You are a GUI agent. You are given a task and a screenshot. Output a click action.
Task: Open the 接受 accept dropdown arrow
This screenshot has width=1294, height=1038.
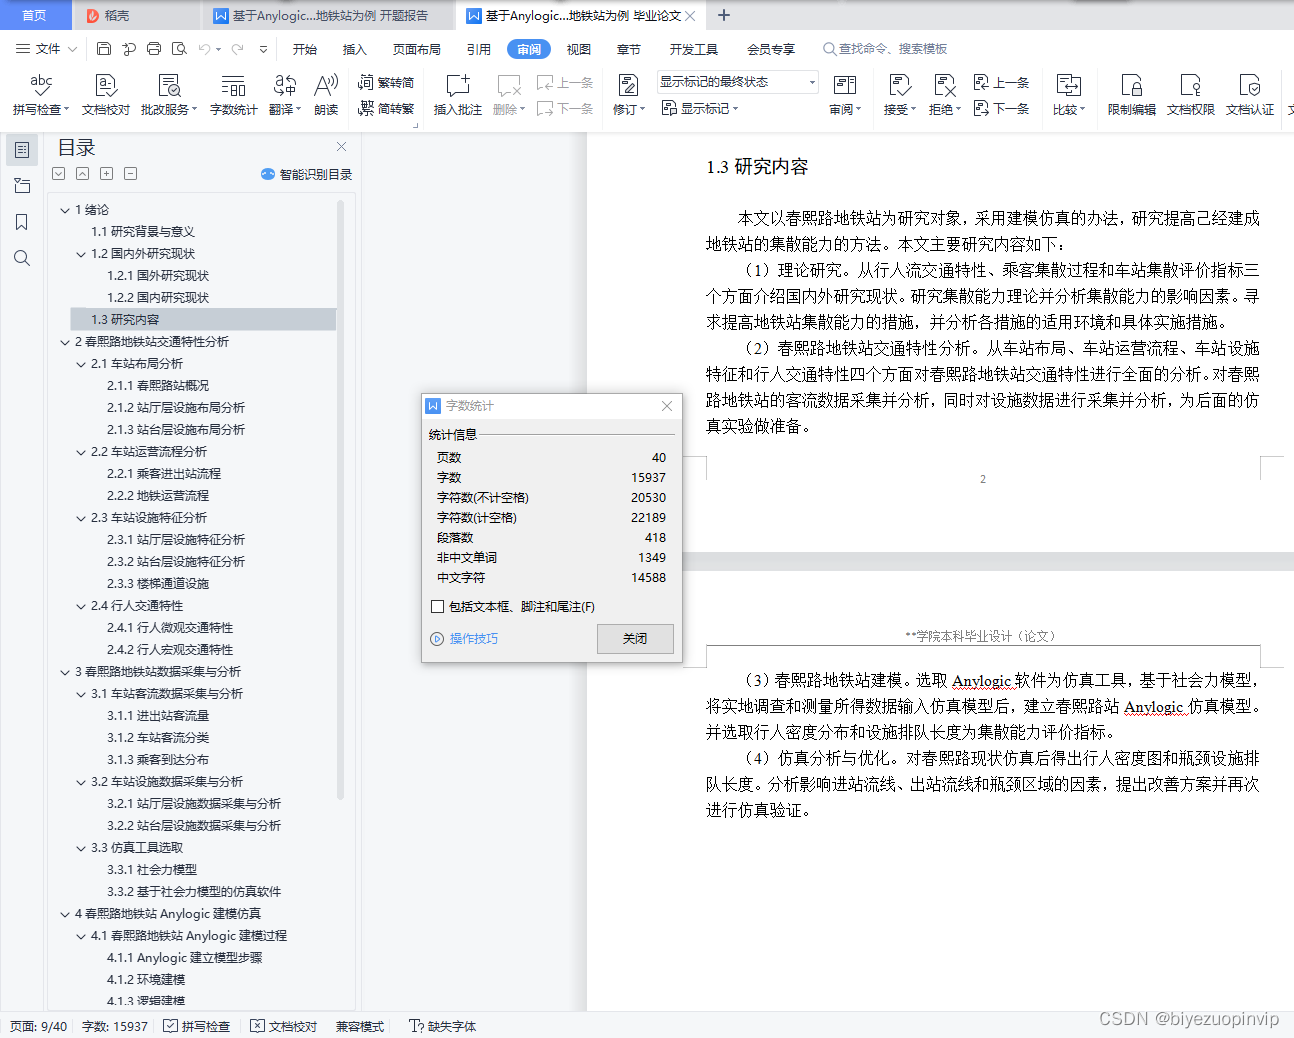[913, 110]
